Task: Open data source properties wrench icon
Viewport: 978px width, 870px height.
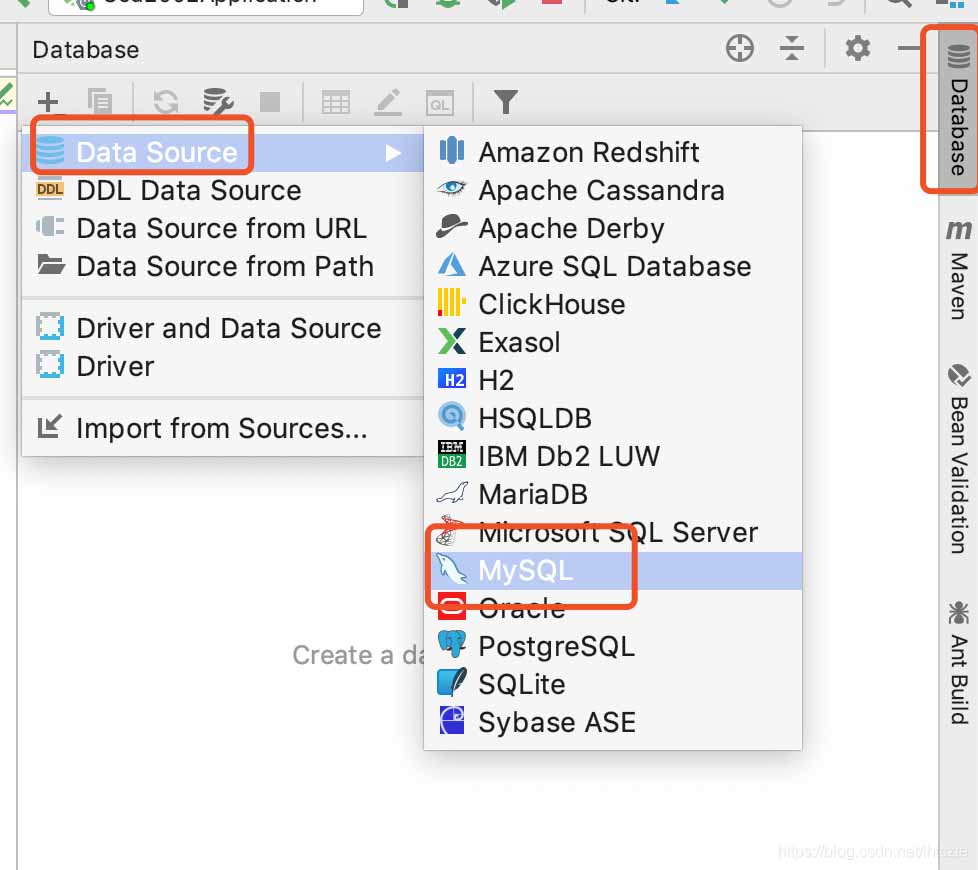Action: (x=218, y=102)
